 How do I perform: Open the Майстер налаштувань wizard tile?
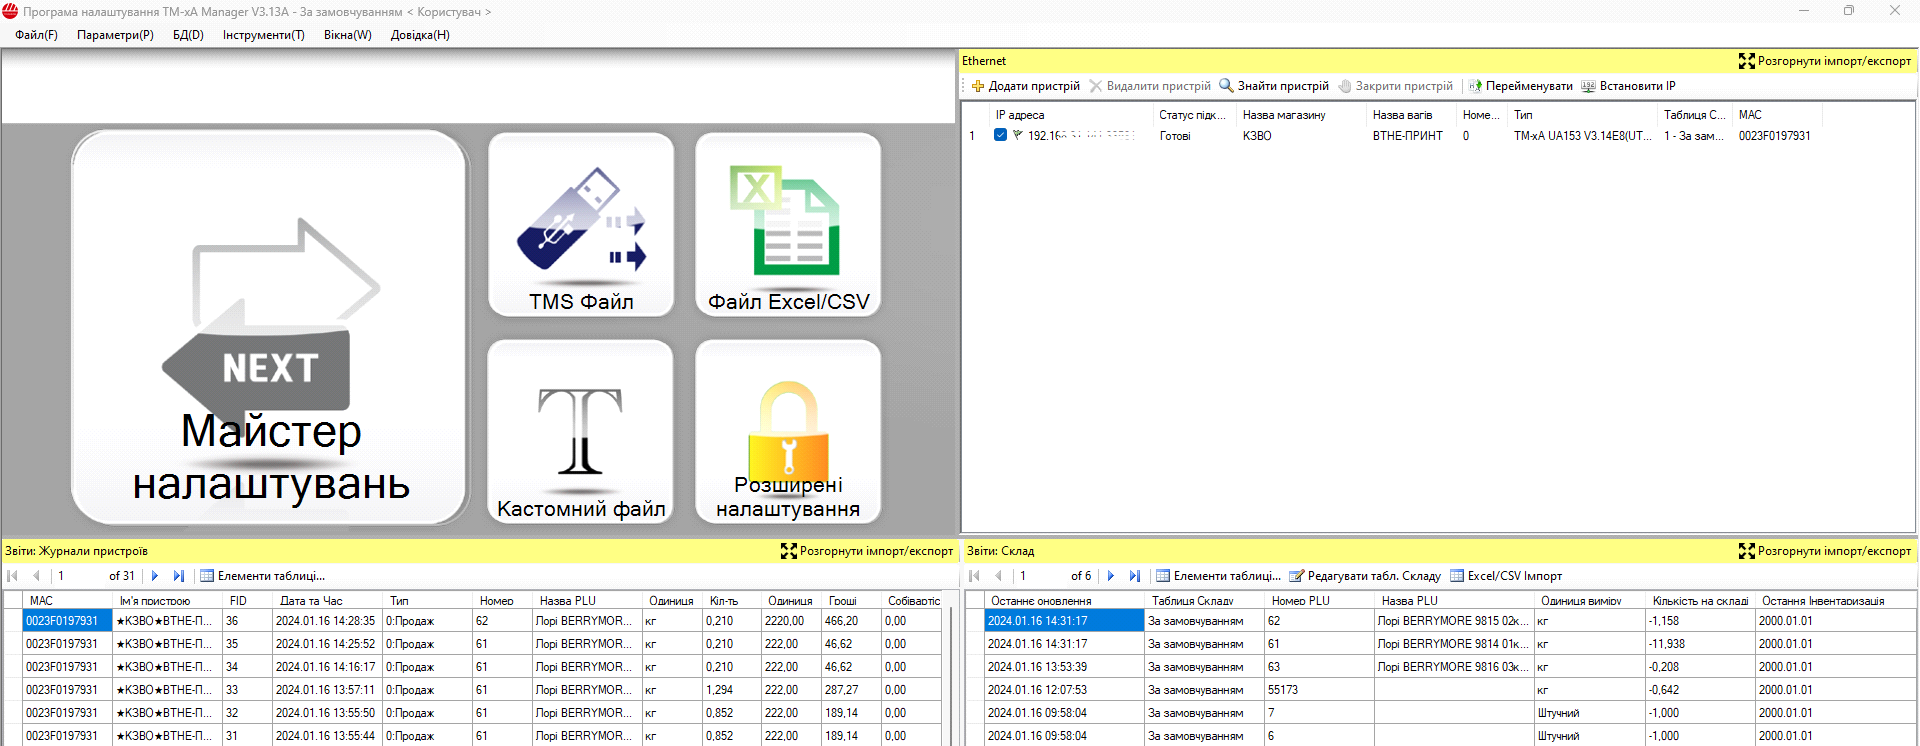[270, 327]
